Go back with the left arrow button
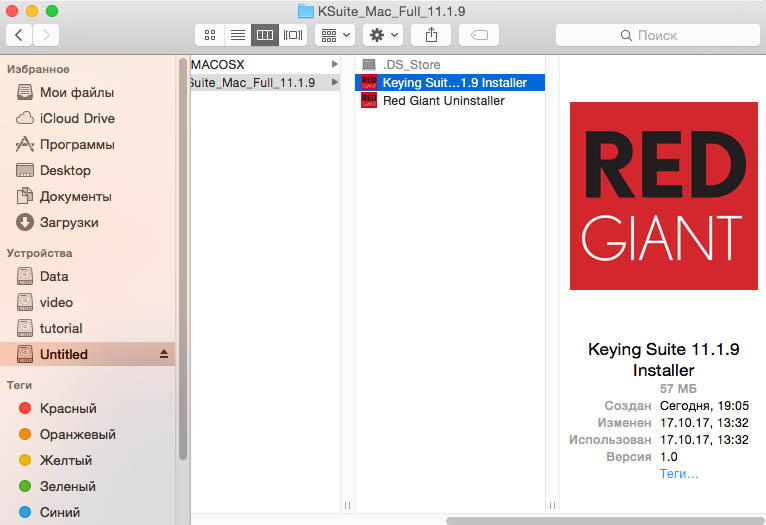766x525 pixels. coord(19,35)
